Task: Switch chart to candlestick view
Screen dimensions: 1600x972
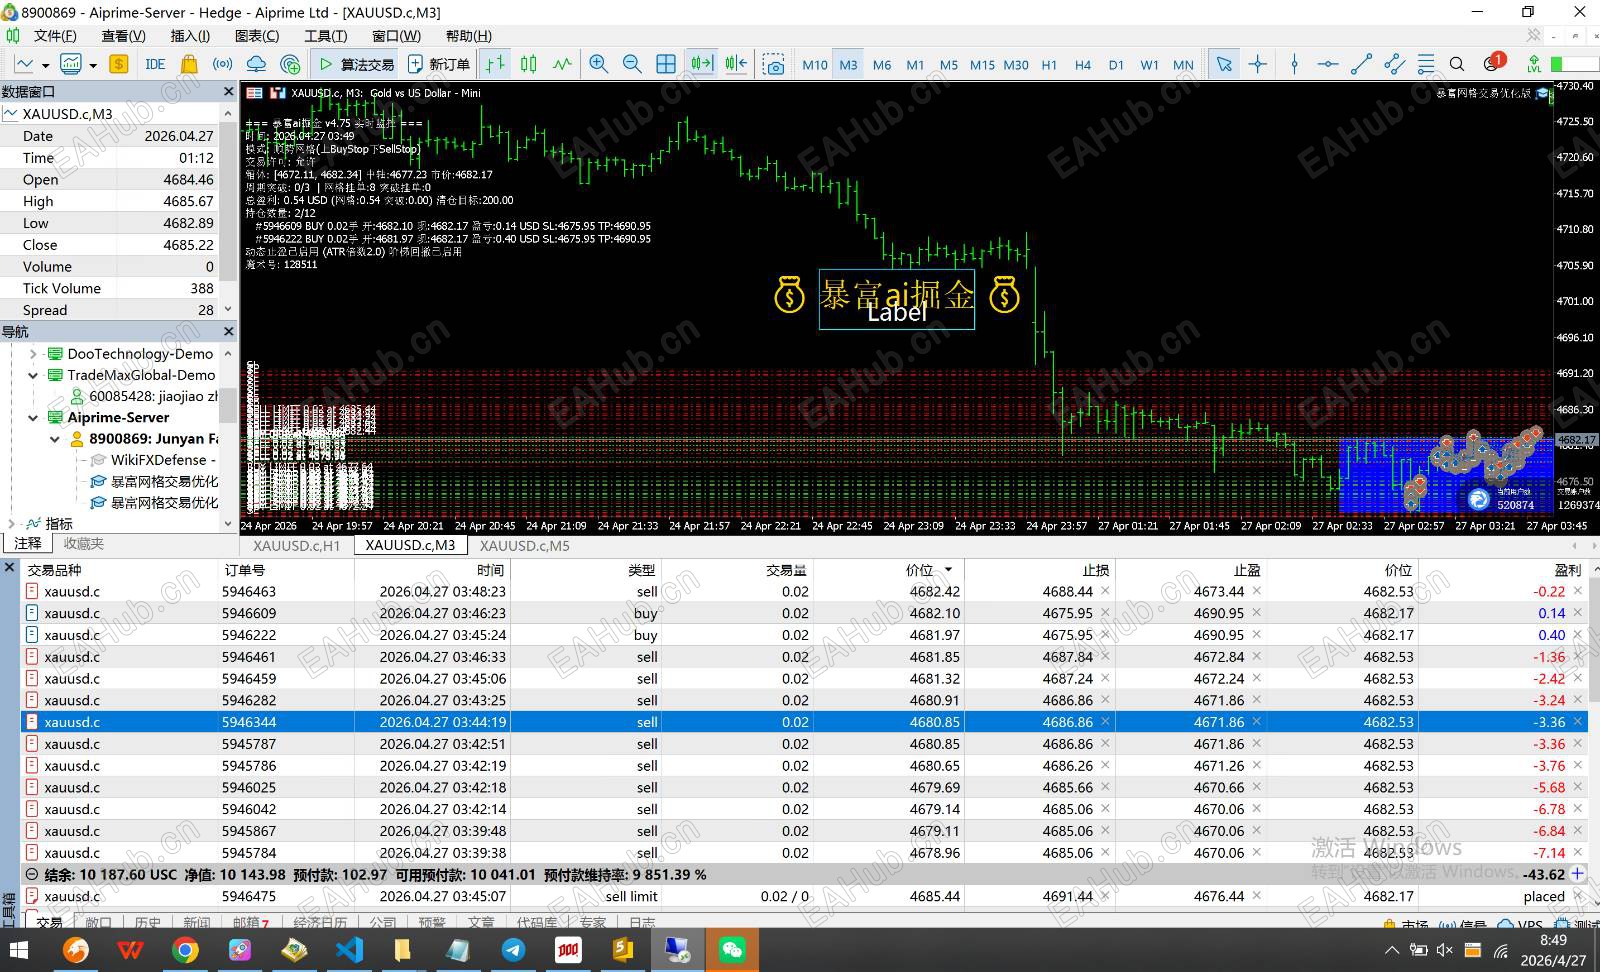Action: 529,64
